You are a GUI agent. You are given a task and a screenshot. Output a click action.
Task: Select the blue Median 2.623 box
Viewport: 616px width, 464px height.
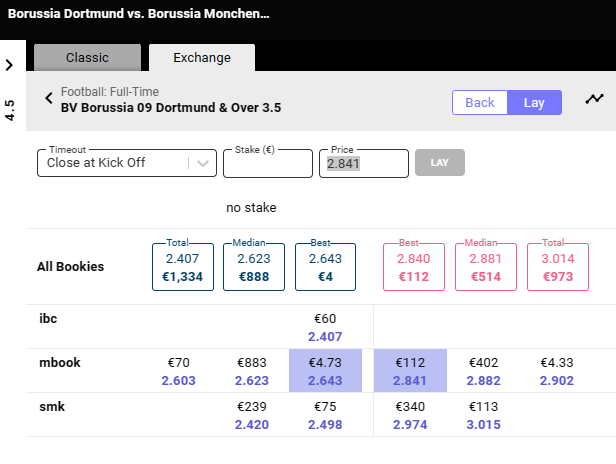[x=254, y=267]
